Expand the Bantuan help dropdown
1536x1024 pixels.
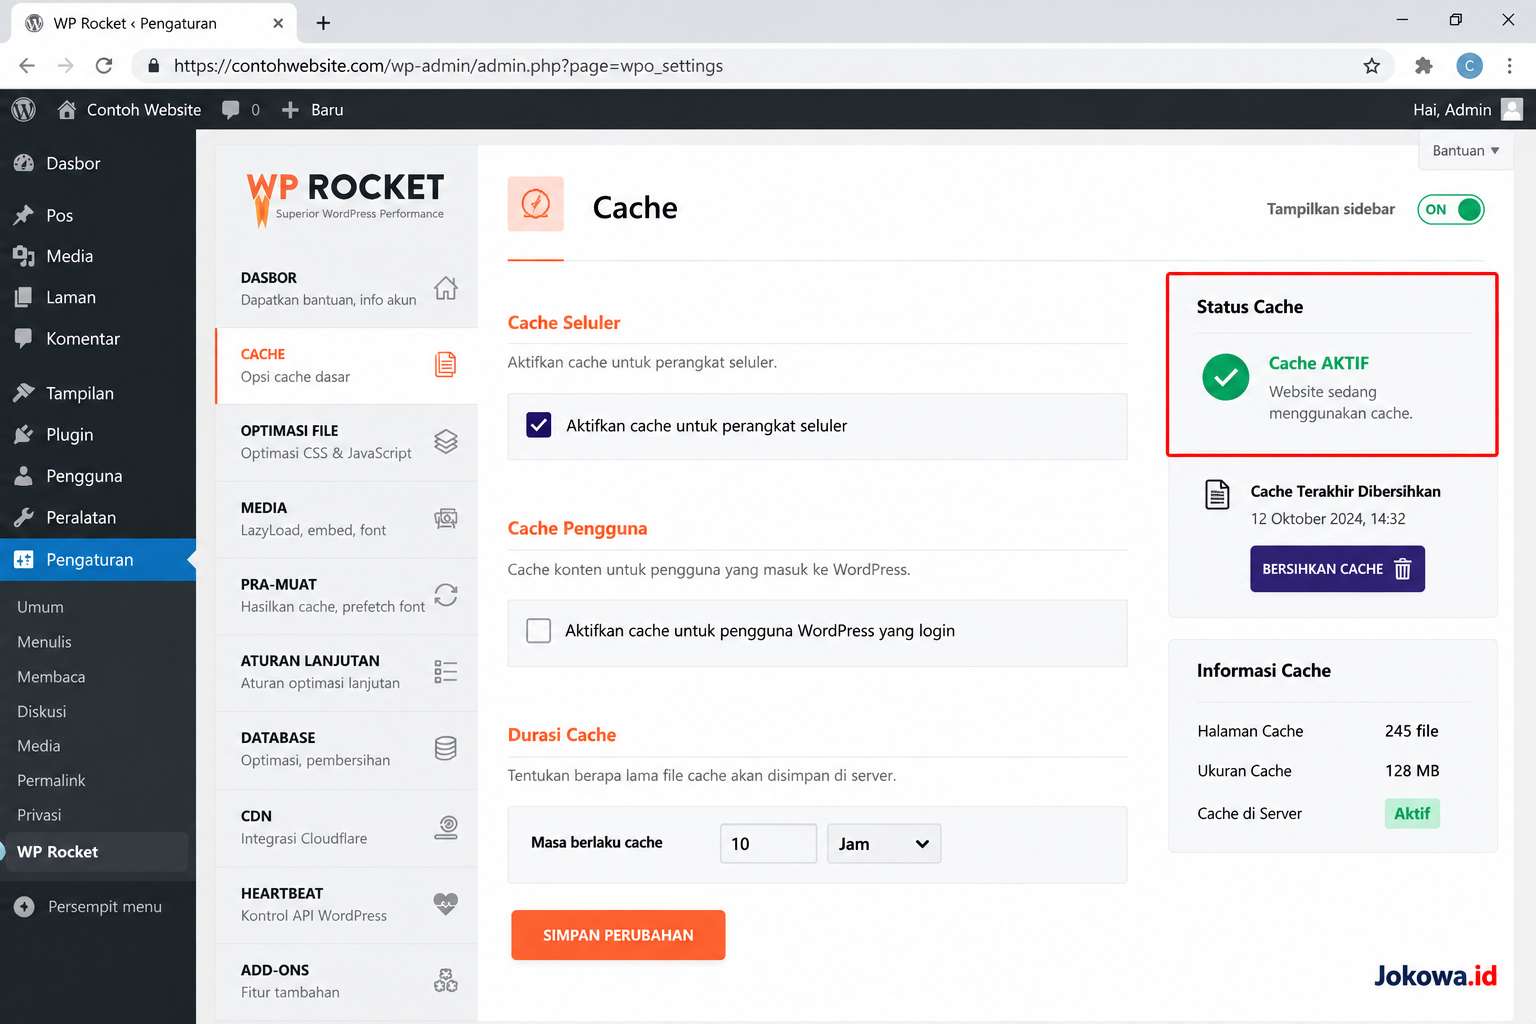(1466, 151)
